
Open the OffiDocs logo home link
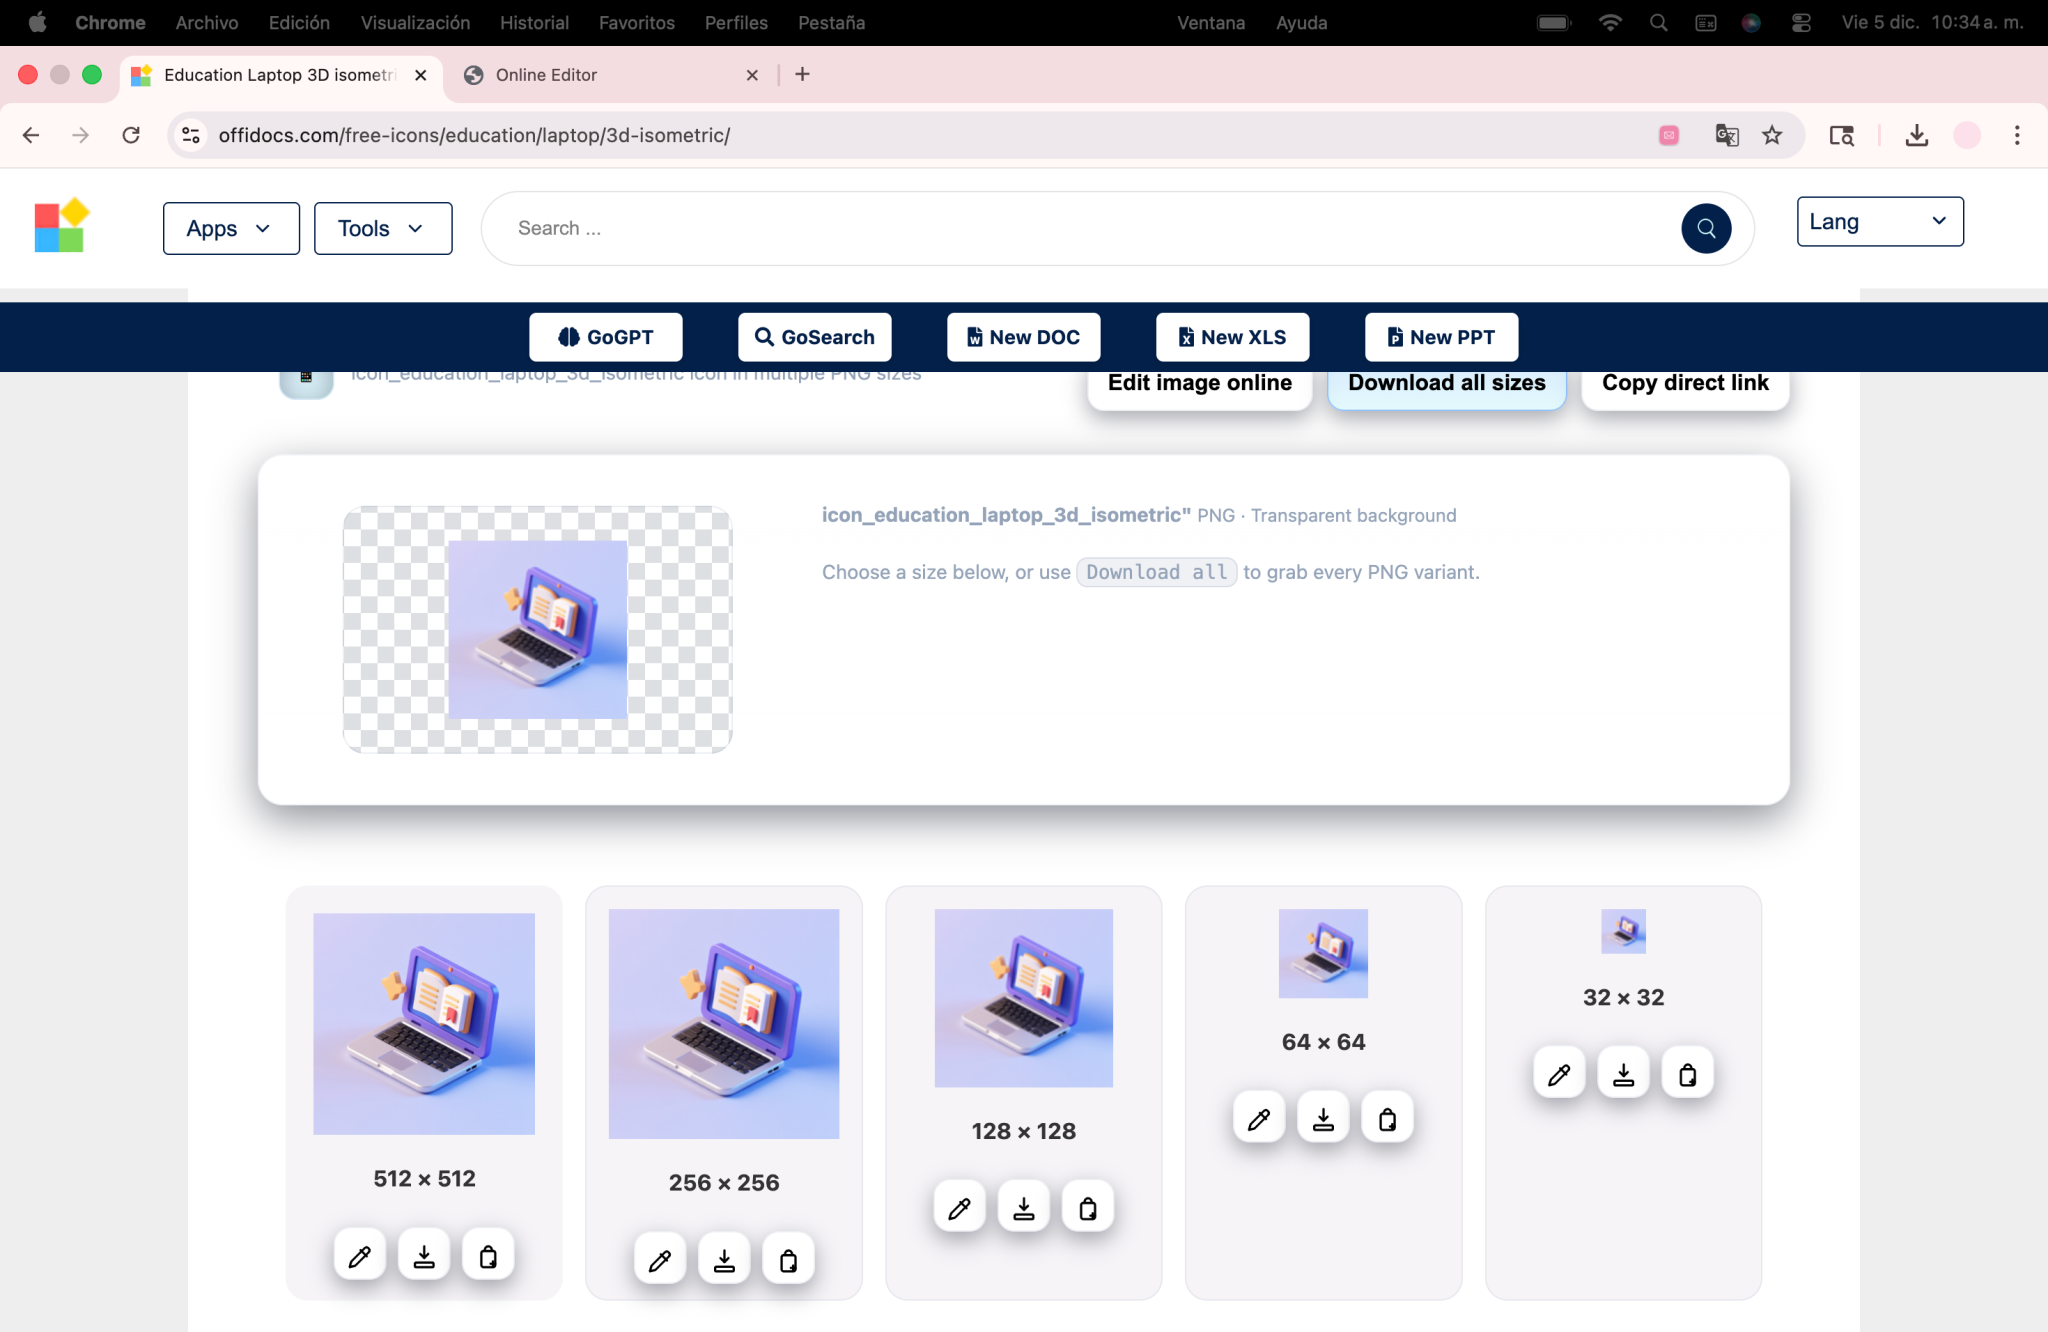click(x=62, y=226)
